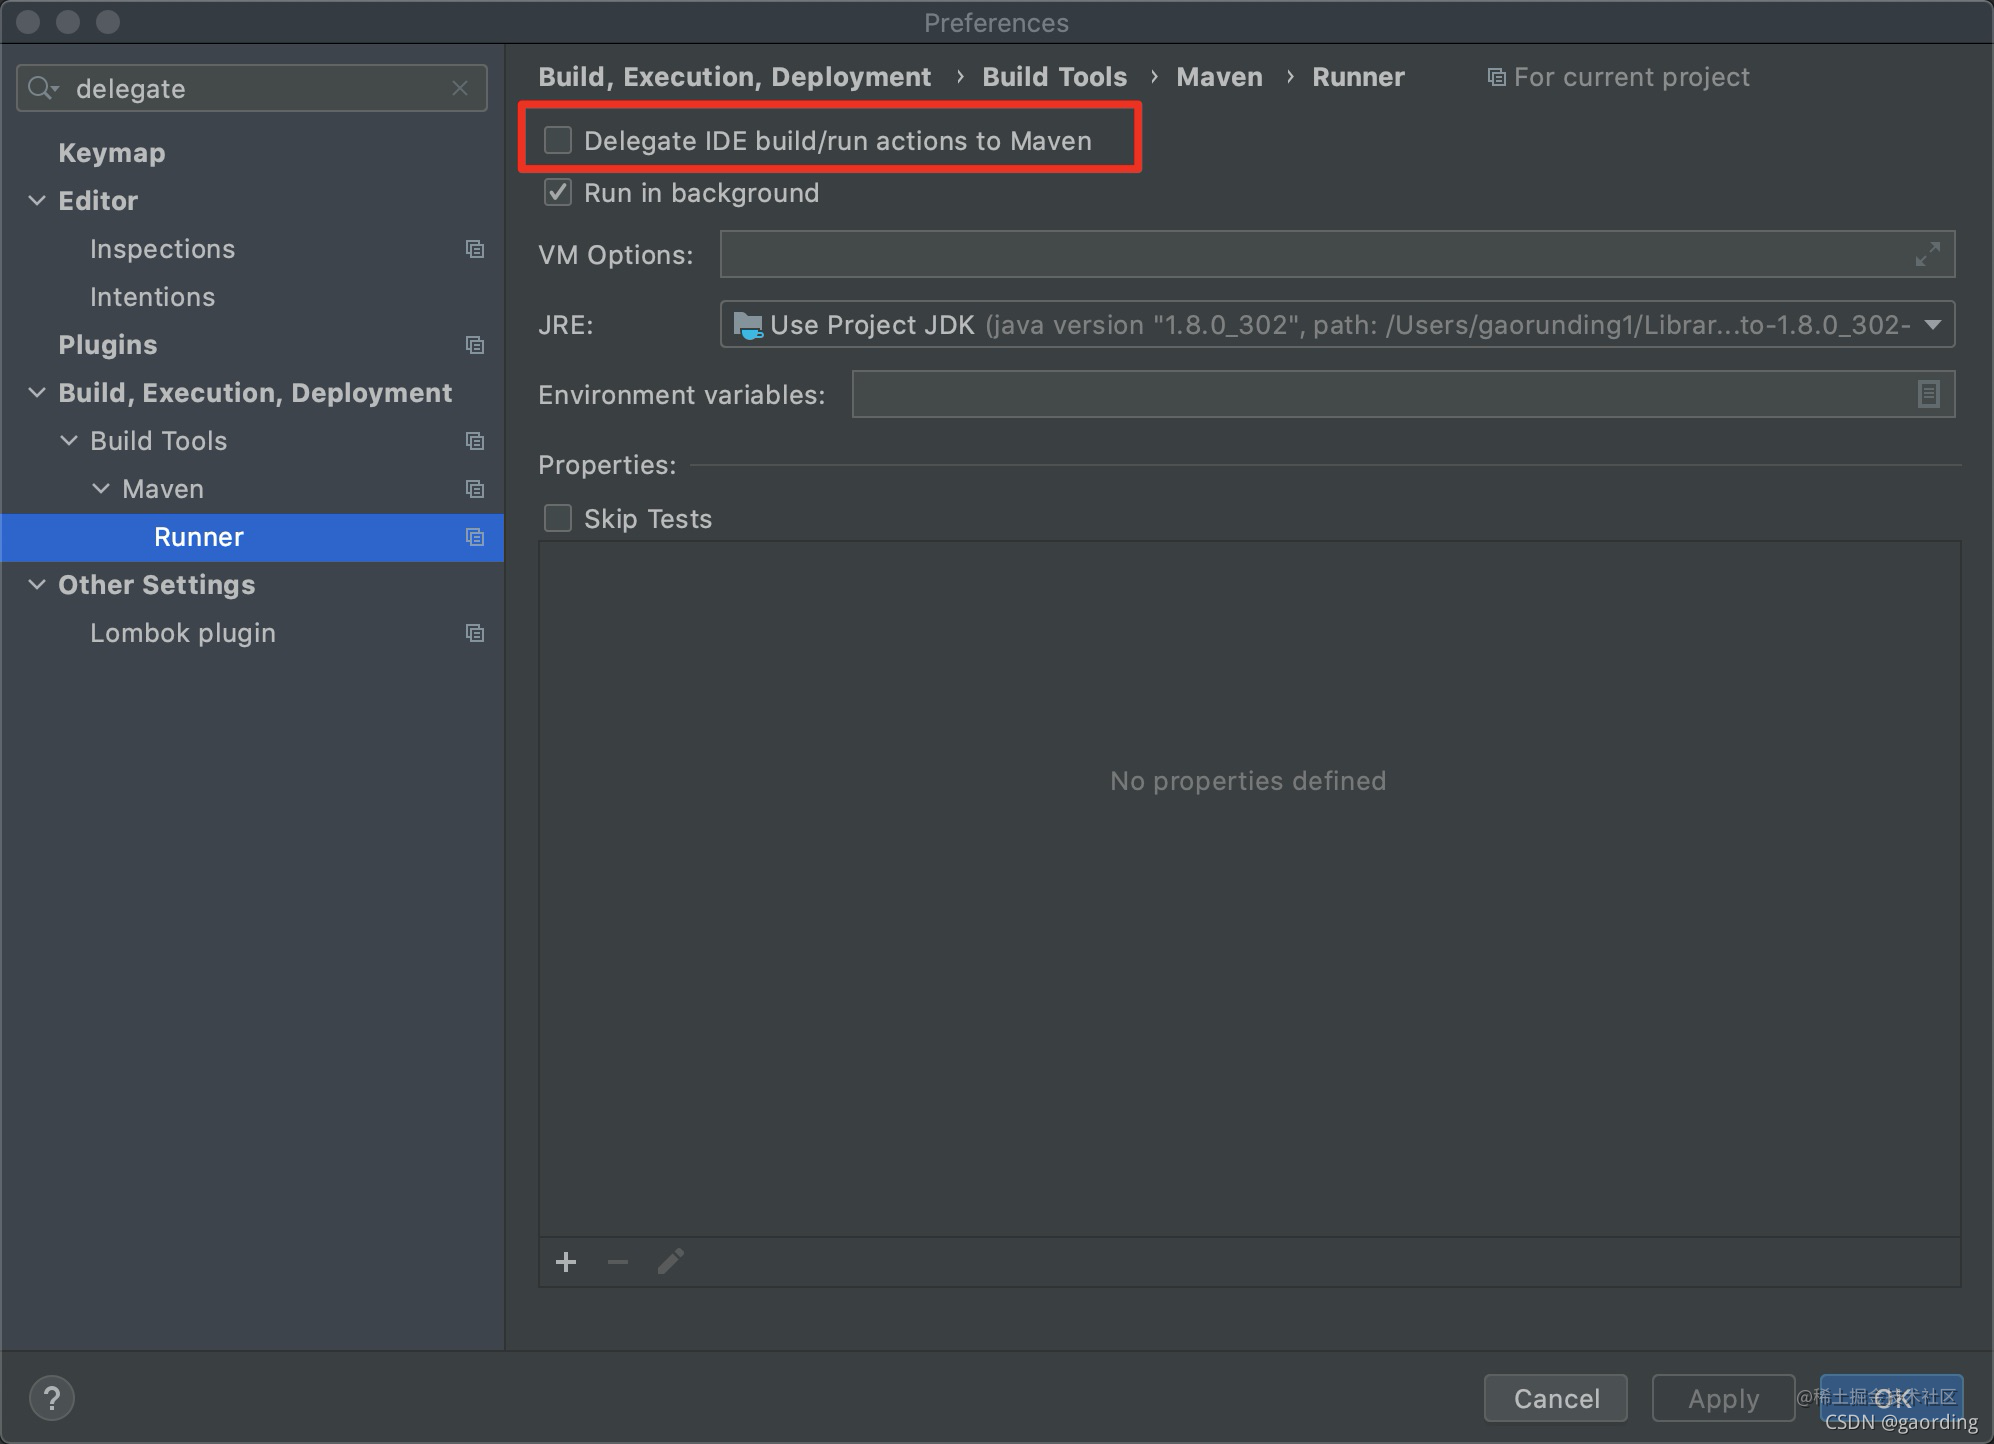Screen dimensions: 1994x1444
Task: Enable Delegate IDE build/run actions to Maven
Action: pyautogui.click(x=558, y=140)
